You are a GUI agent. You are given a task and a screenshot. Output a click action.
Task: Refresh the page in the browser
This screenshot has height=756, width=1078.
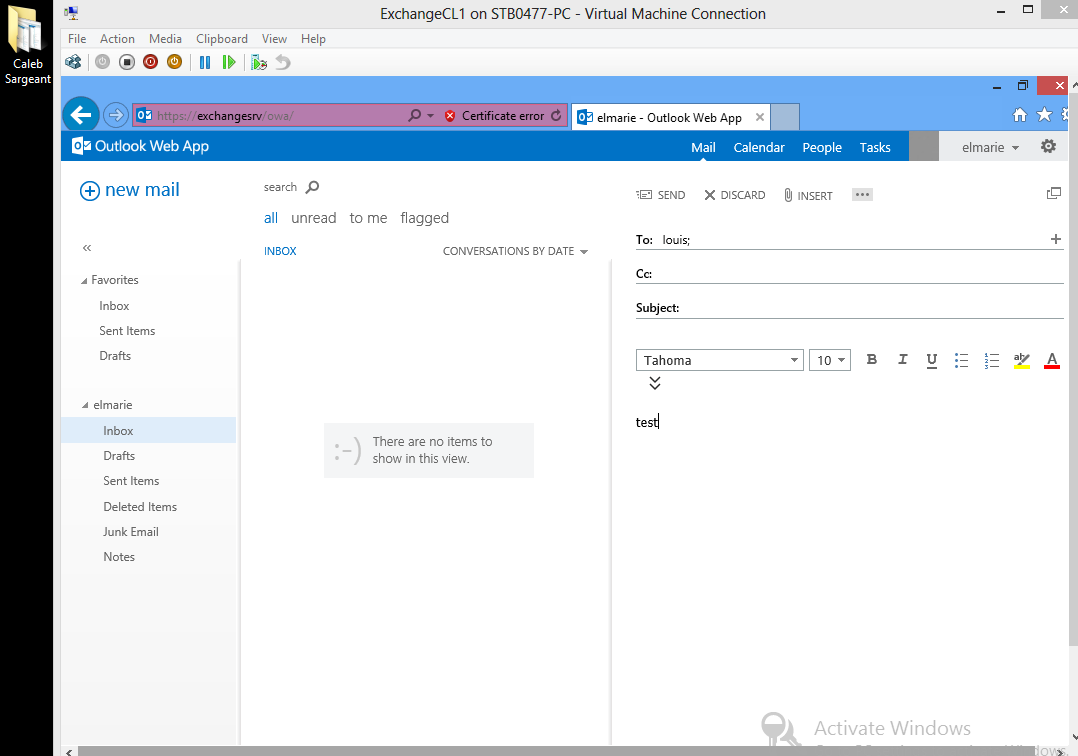(556, 115)
